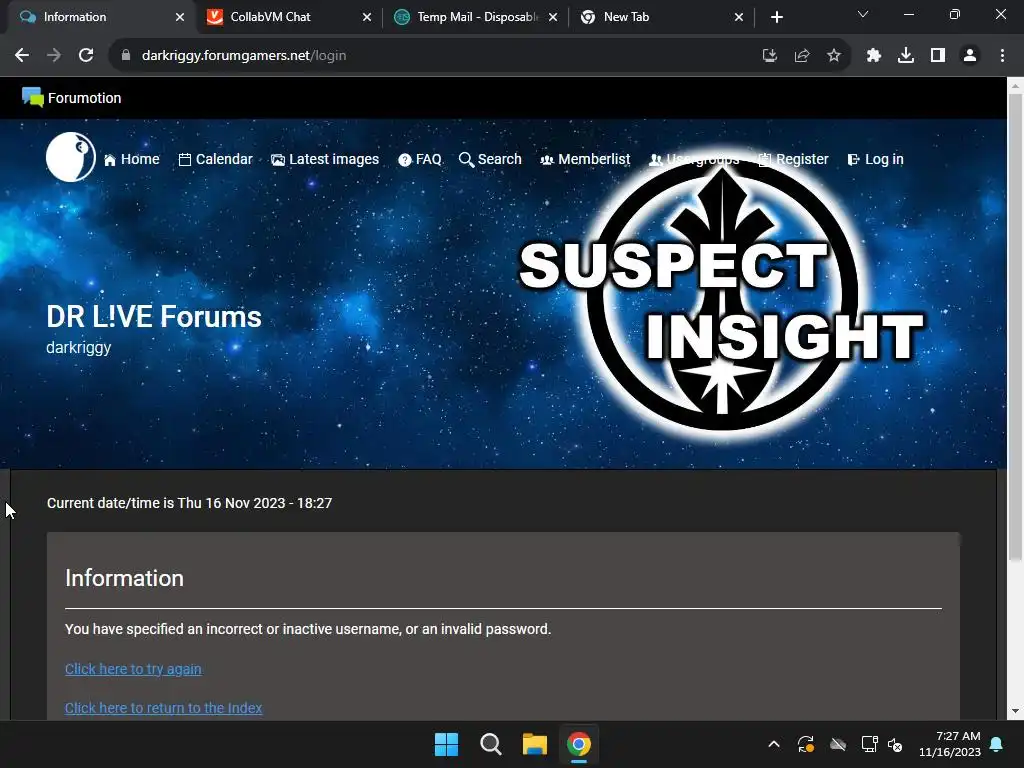The height and width of the screenshot is (768, 1024).
Task: Open the Log in page
Action: point(875,159)
